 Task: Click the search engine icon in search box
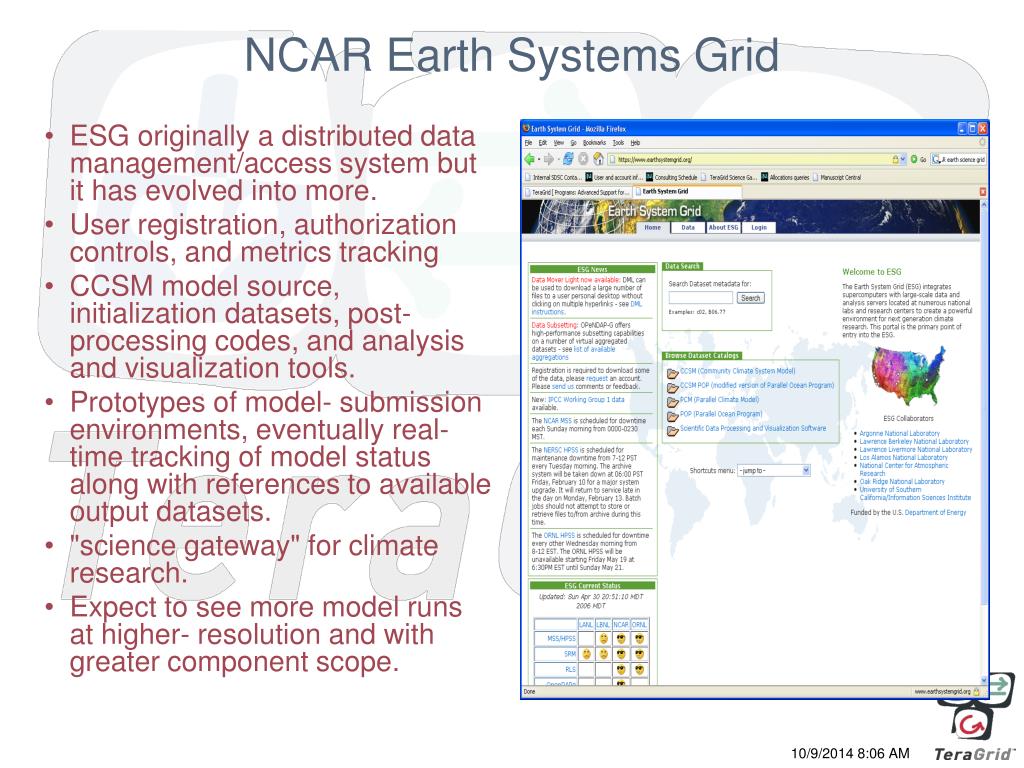pyautogui.click(x=936, y=159)
